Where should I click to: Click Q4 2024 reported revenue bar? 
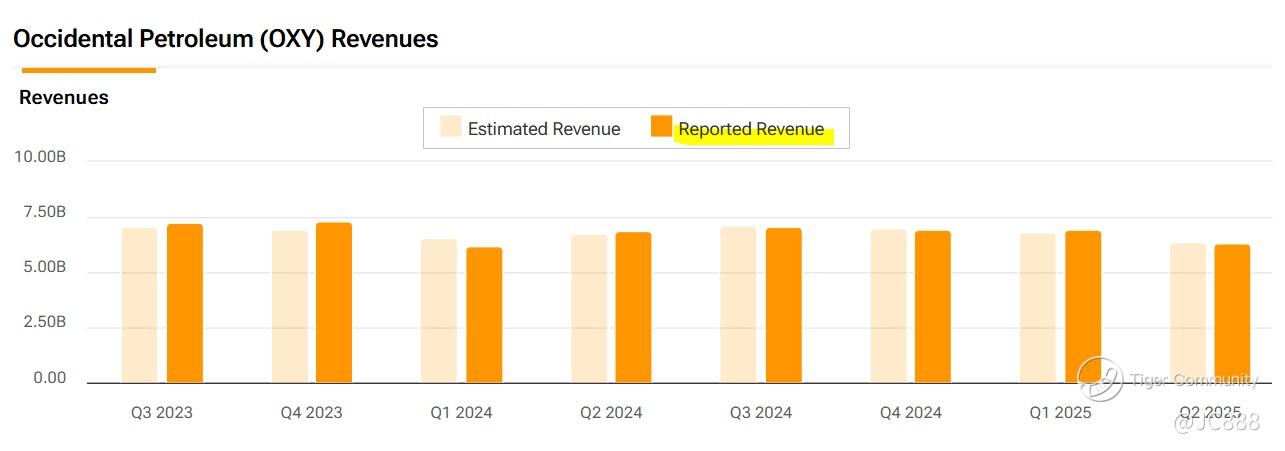pos(933,307)
